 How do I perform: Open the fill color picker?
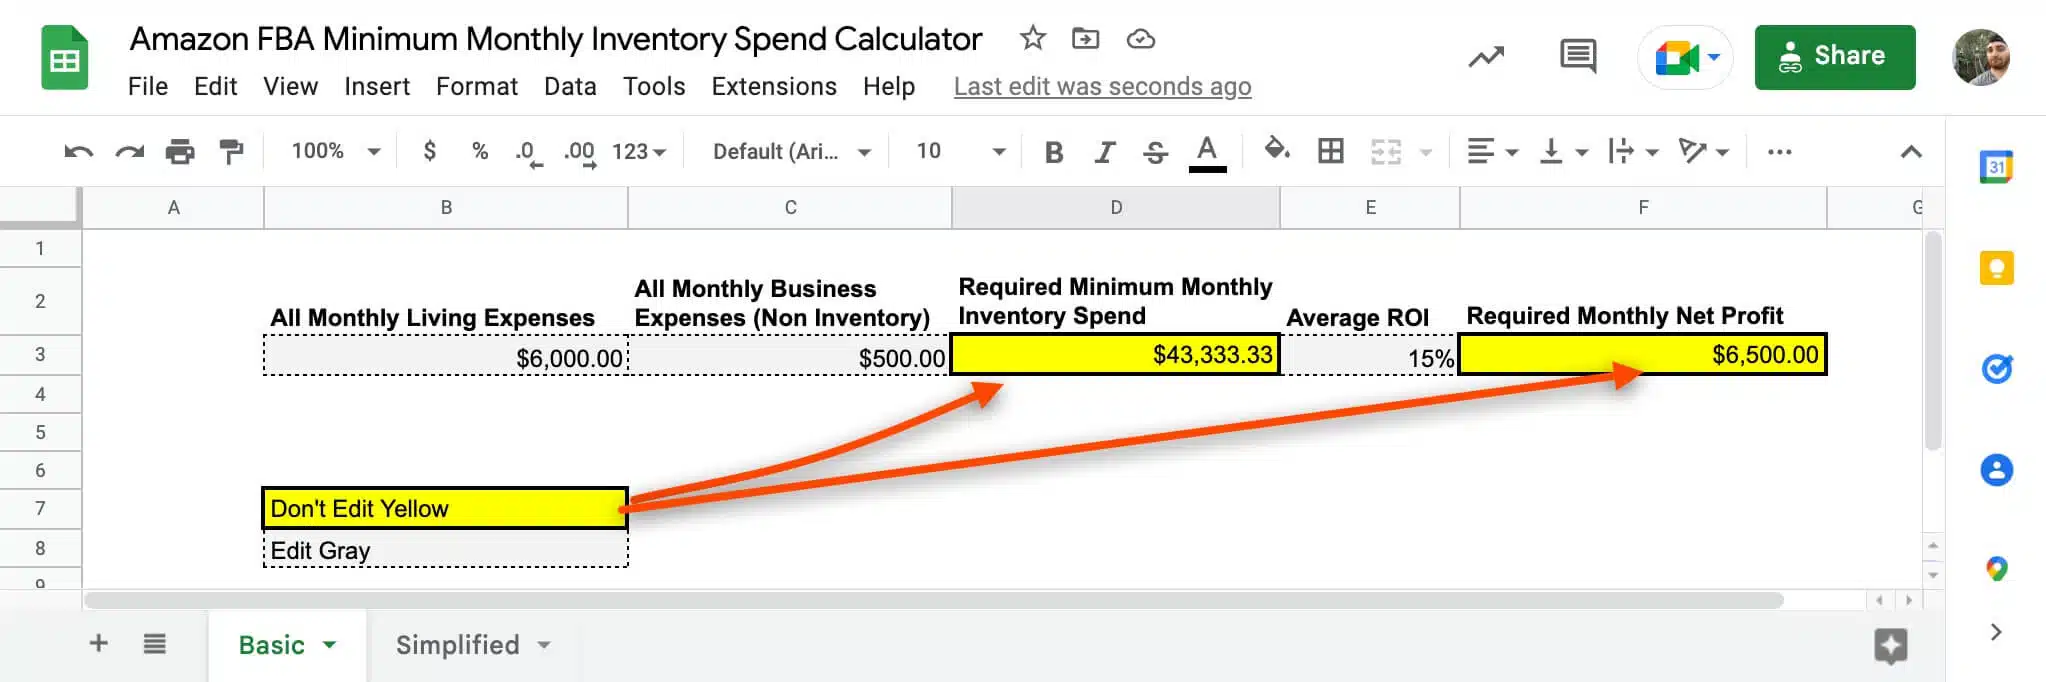[x=1276, y=150]
